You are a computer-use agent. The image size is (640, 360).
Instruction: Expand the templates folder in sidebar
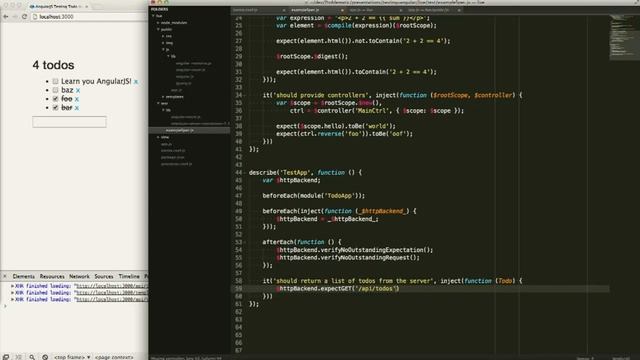click(x=163, y=97)
